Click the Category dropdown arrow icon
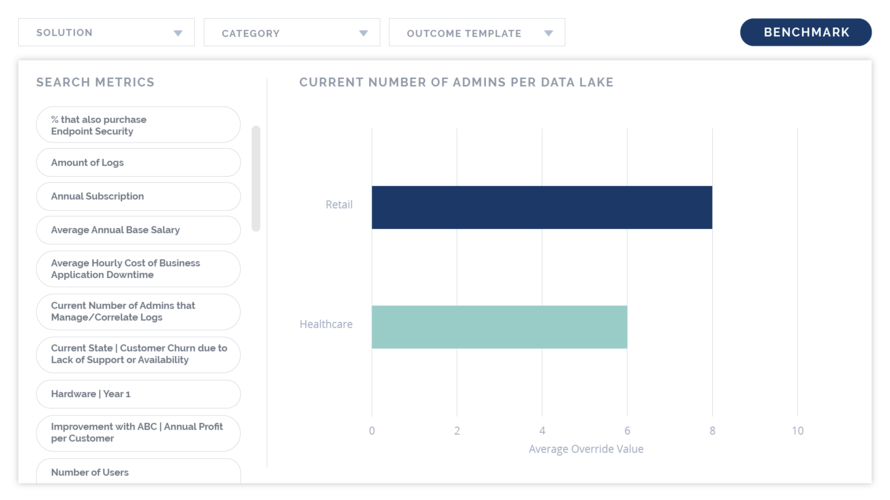This screenshot has height=500, width=890. [x=363, y=33]
